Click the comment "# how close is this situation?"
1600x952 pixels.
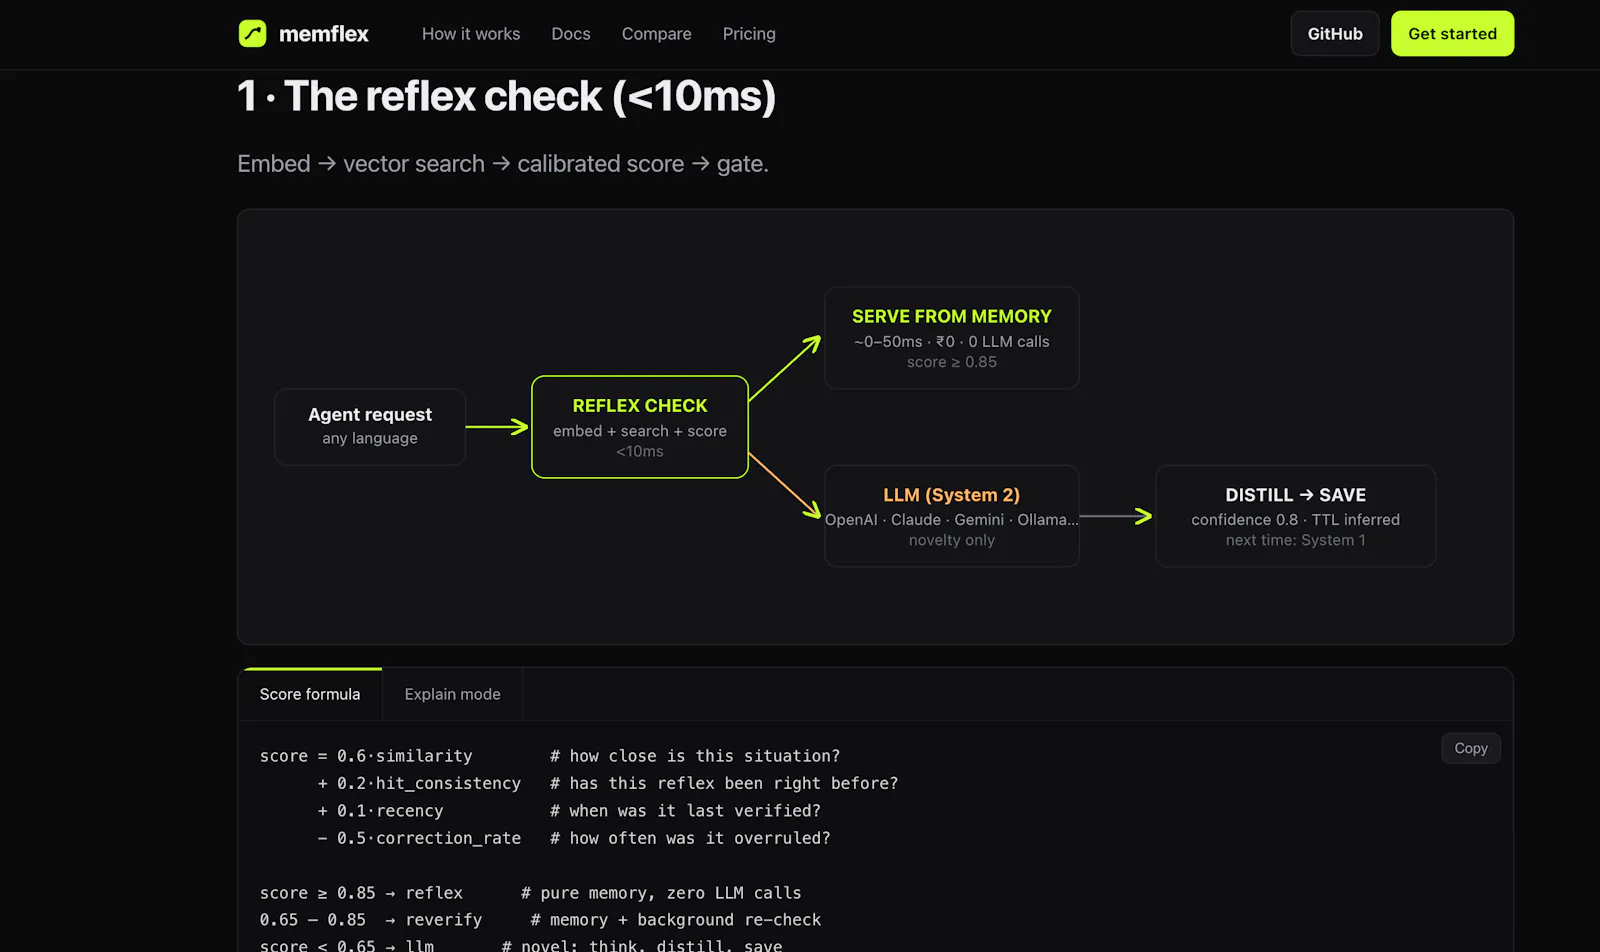coord(695,756)
